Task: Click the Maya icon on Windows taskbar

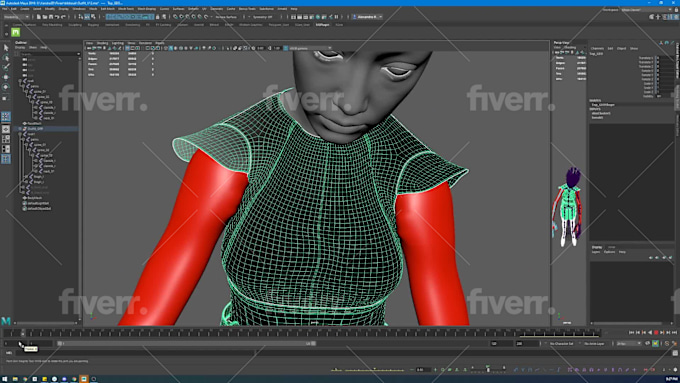Action: click(84, 379)
